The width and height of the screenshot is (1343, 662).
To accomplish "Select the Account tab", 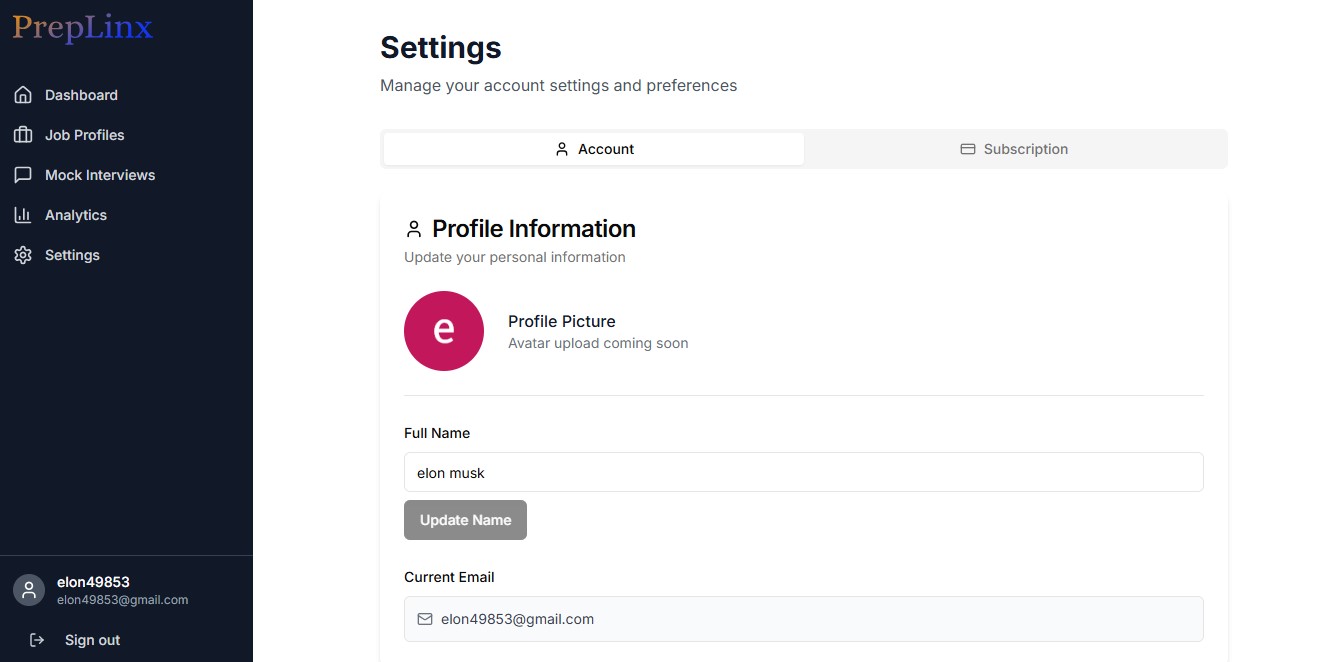I will pos(594,148).
